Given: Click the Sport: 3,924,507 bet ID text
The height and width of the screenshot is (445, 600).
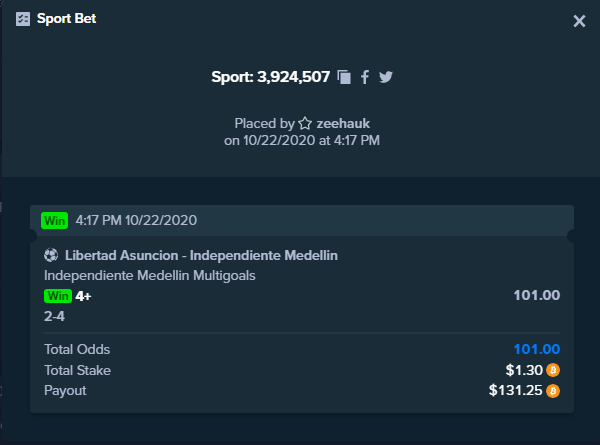Looking at the screenshot, I should [x=271, y=77].
